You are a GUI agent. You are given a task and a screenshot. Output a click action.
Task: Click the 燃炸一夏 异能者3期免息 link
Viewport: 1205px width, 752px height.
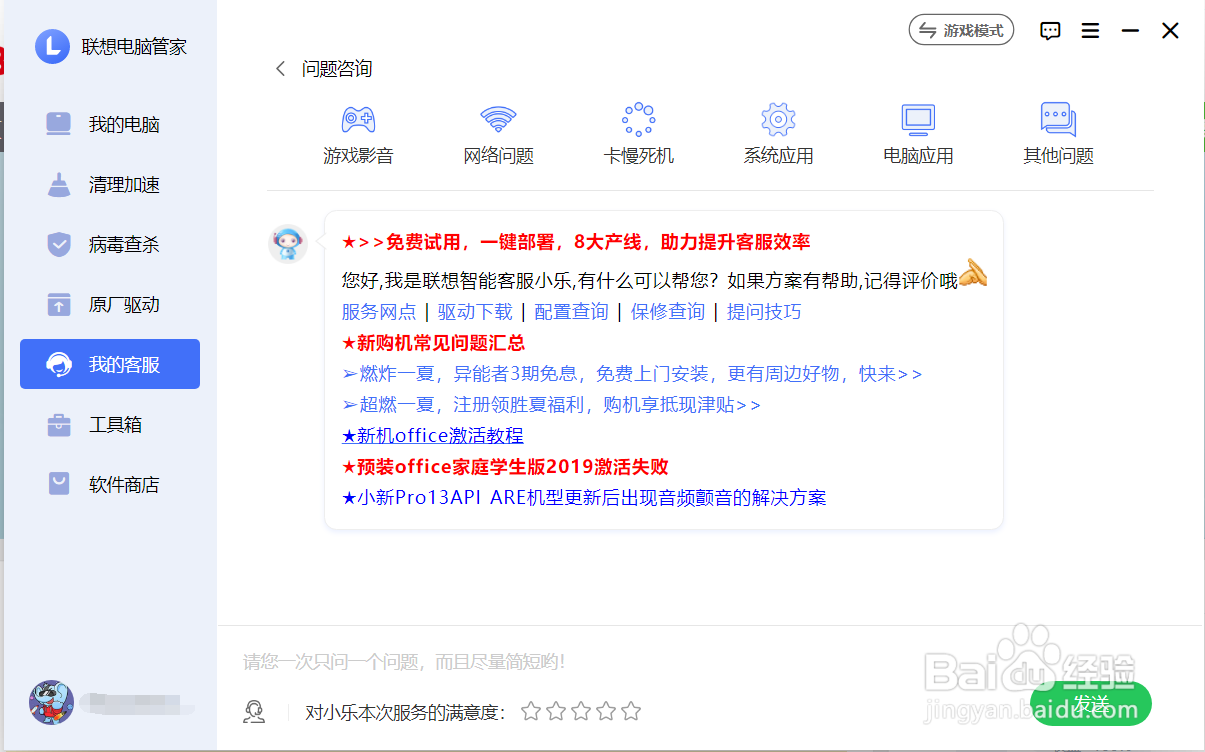pyautogui.click(x=632, y=374)
